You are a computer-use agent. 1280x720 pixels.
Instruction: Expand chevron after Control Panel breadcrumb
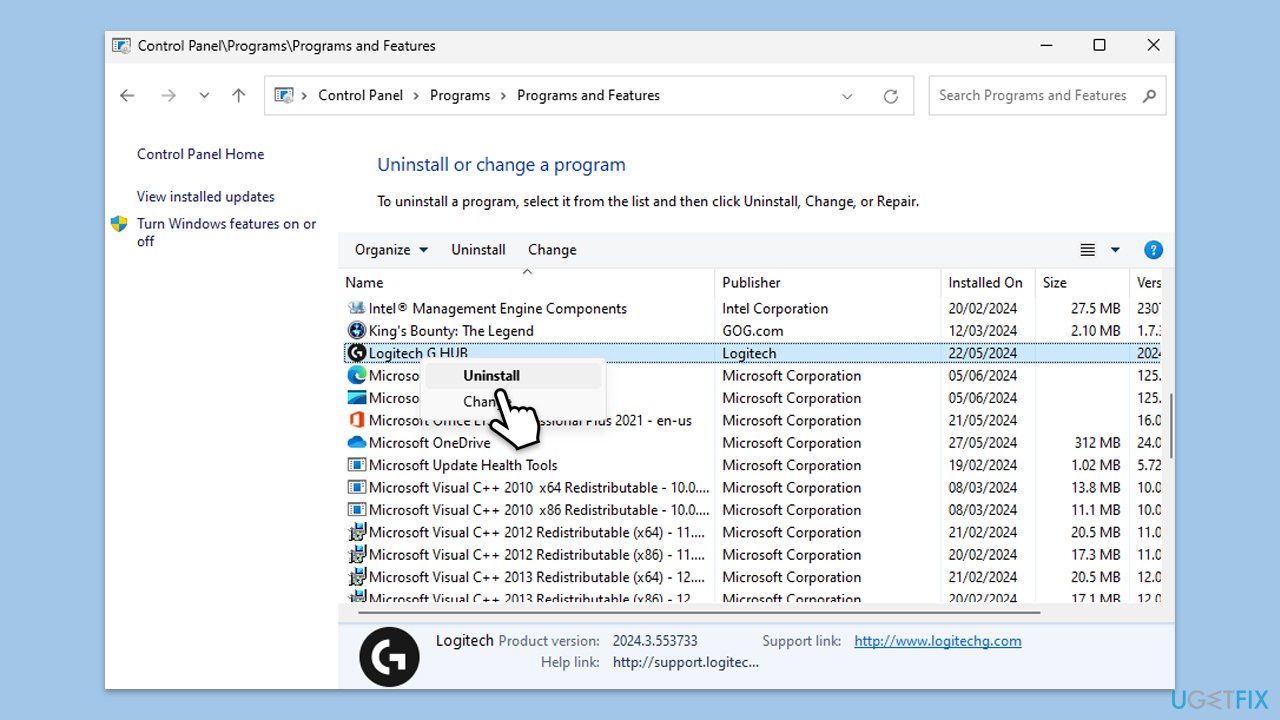point(417,96)
